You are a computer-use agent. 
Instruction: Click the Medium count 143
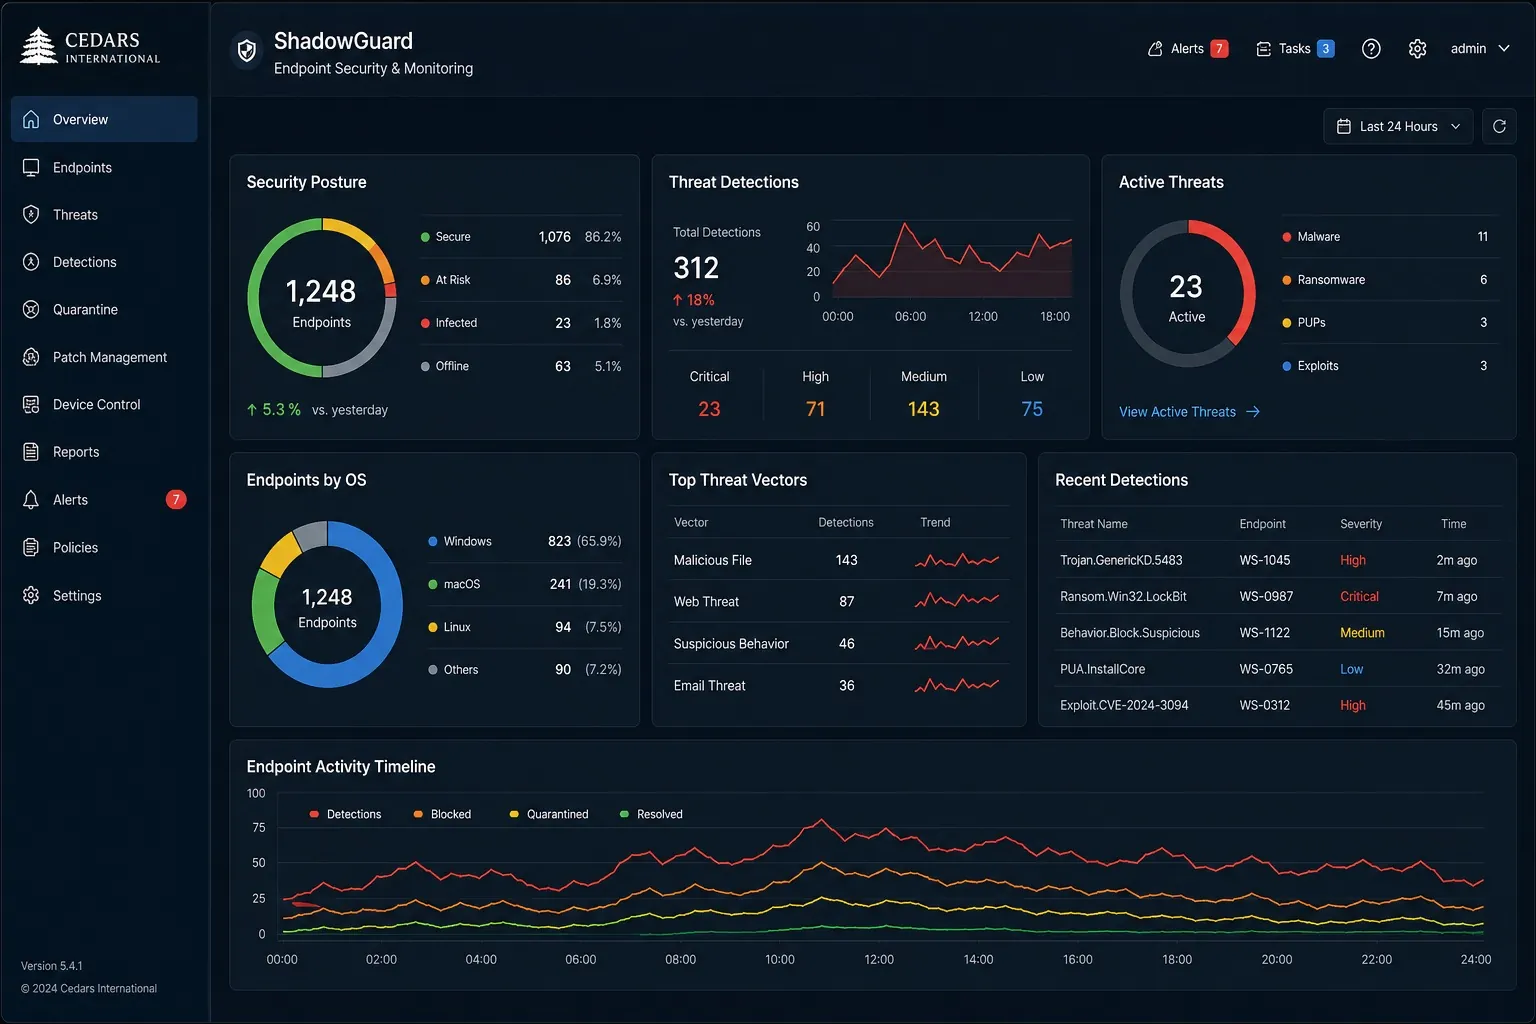click(923, 409)
